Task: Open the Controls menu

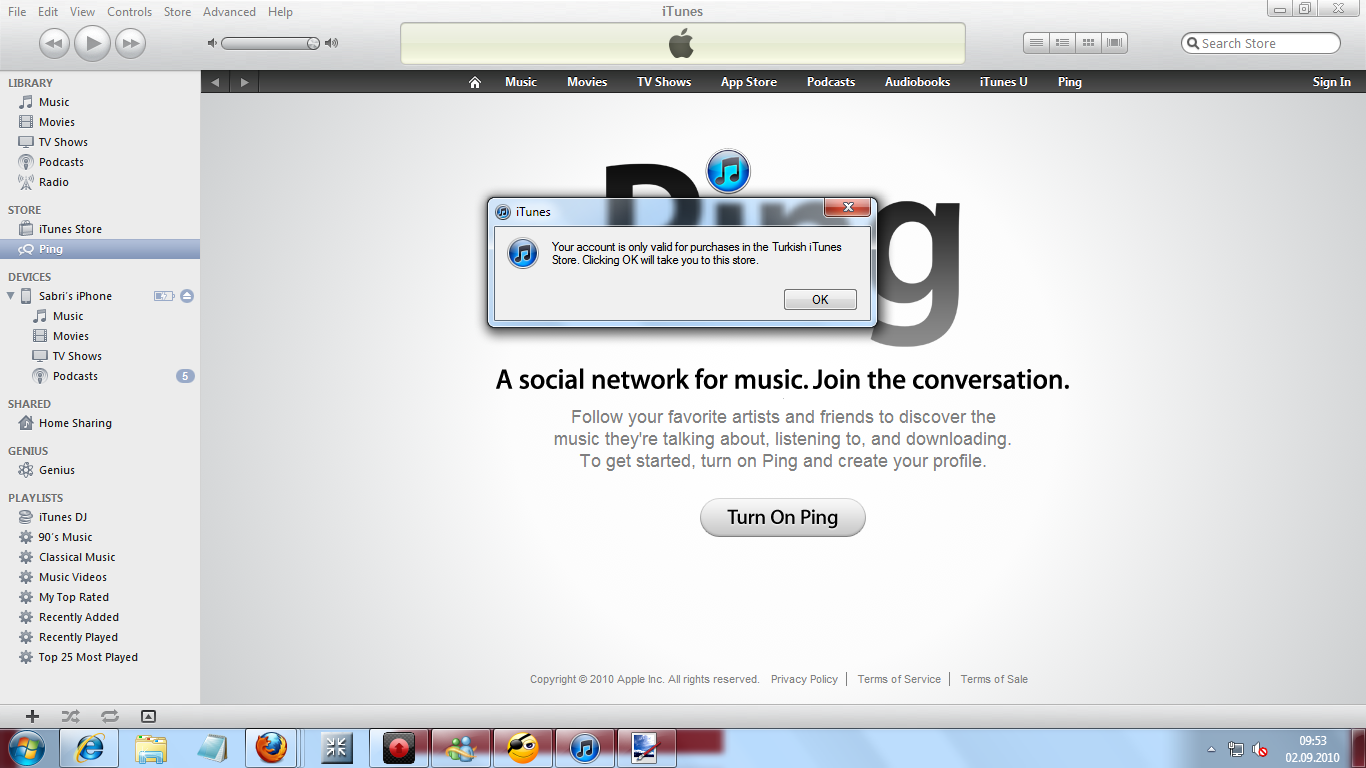Action: pyautogui.click(x=130, y=12)
